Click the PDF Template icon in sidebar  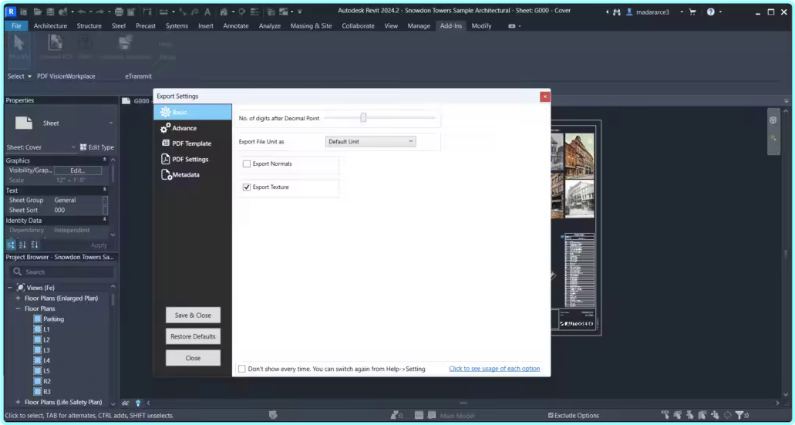click(x=165, y=144)
